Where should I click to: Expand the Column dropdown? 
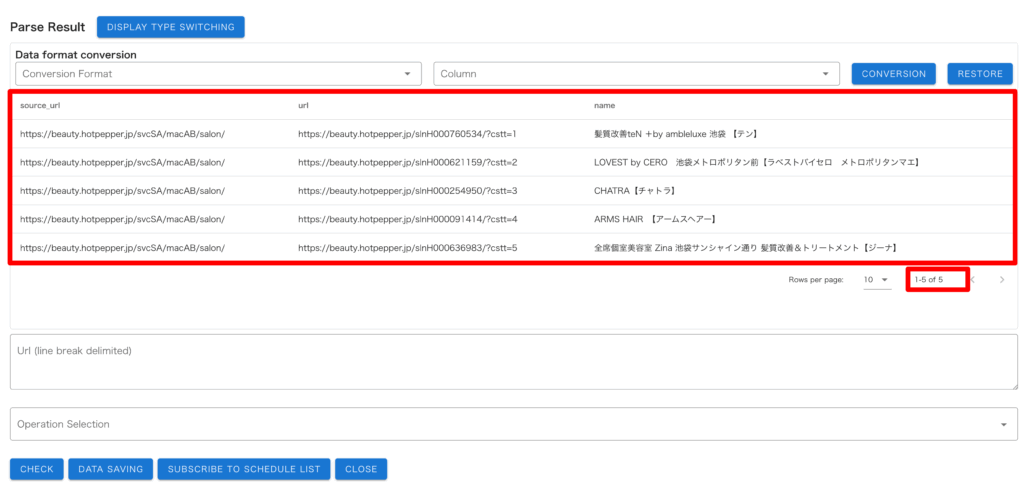coord(636,74)
